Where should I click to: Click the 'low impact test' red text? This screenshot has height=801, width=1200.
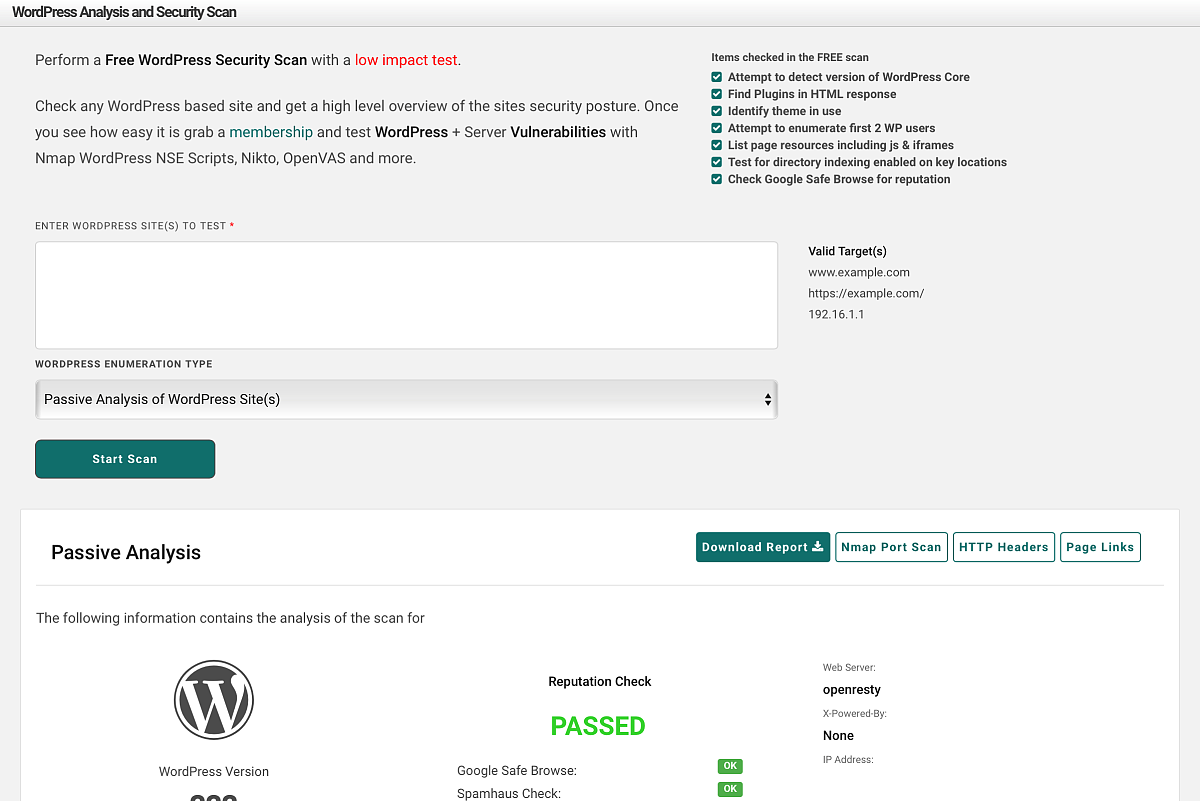pos(406,60)
